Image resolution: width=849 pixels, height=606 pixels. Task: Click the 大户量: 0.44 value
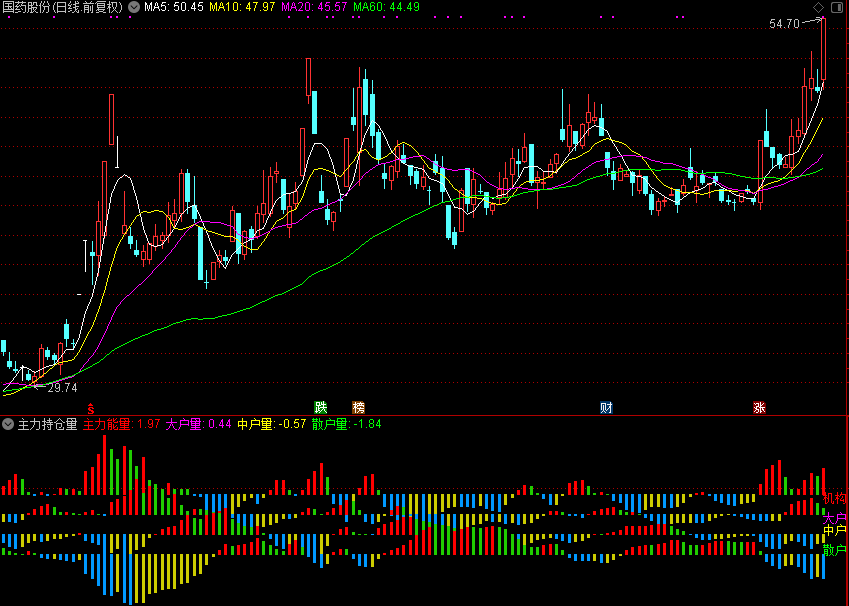point(198,424)
